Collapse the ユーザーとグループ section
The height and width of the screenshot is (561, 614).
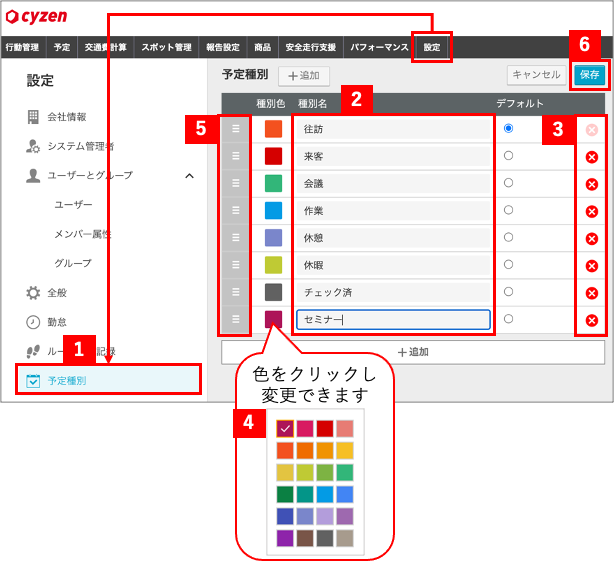click(x=190, y=175)
